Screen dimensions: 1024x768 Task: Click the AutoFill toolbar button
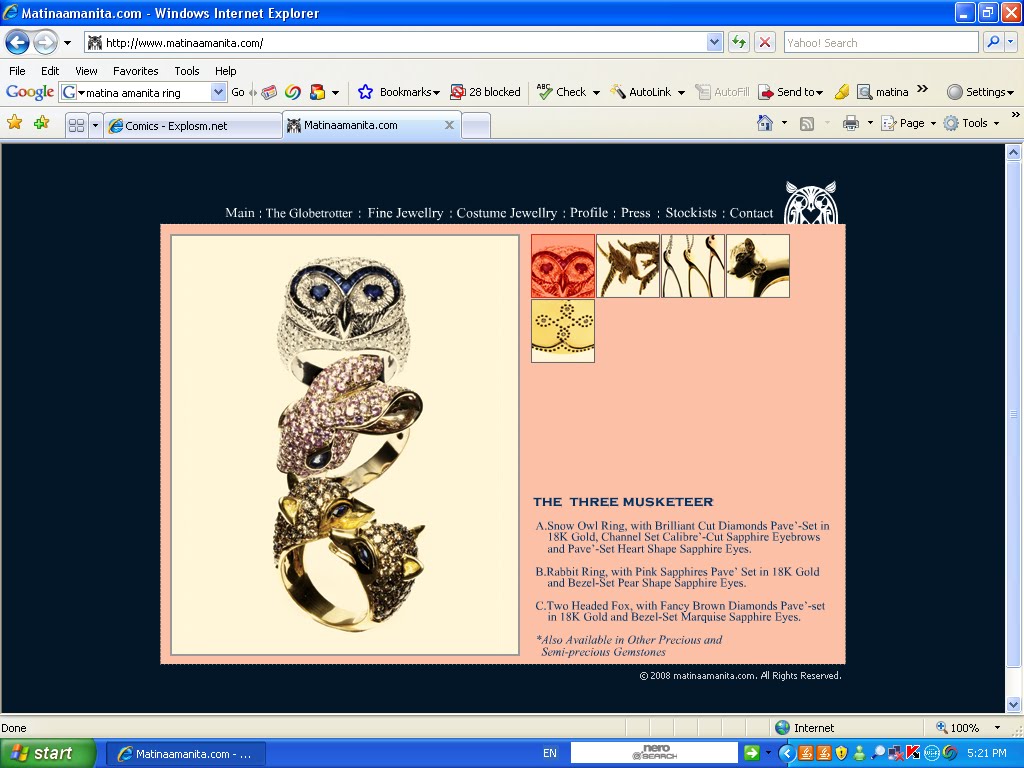722,92
